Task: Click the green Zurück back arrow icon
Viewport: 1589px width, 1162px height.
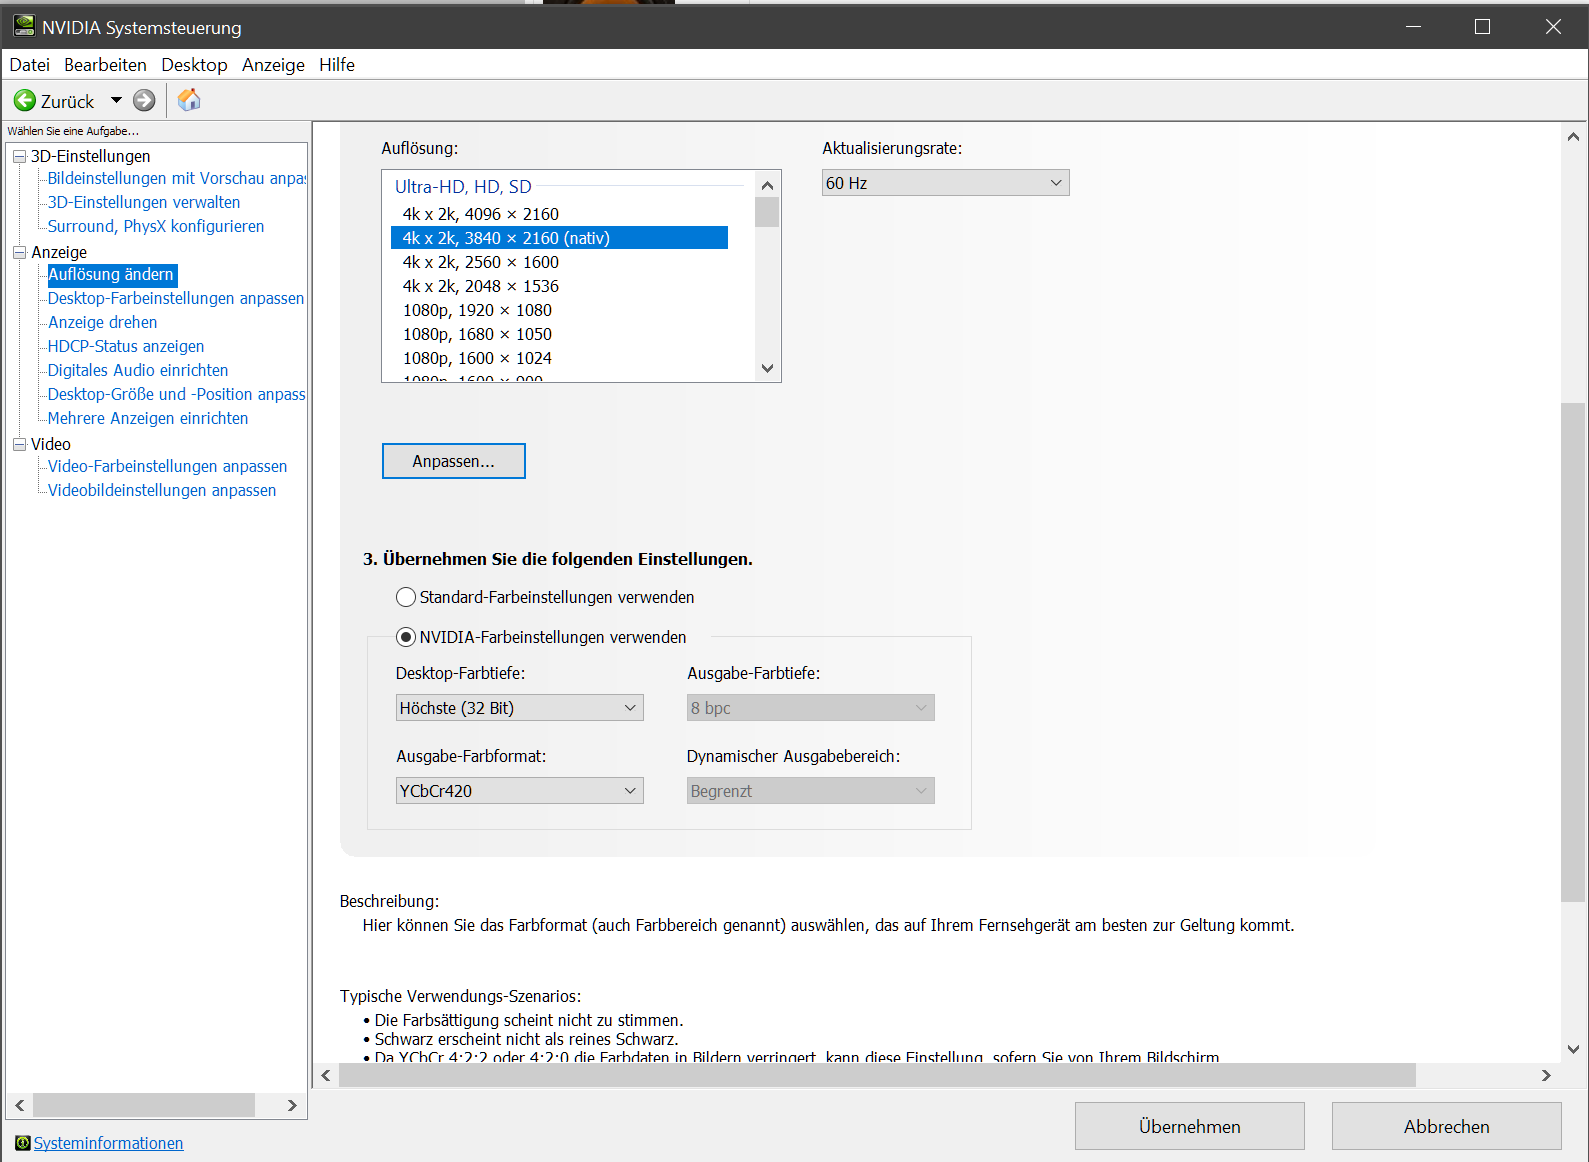Action: point(25,101)
